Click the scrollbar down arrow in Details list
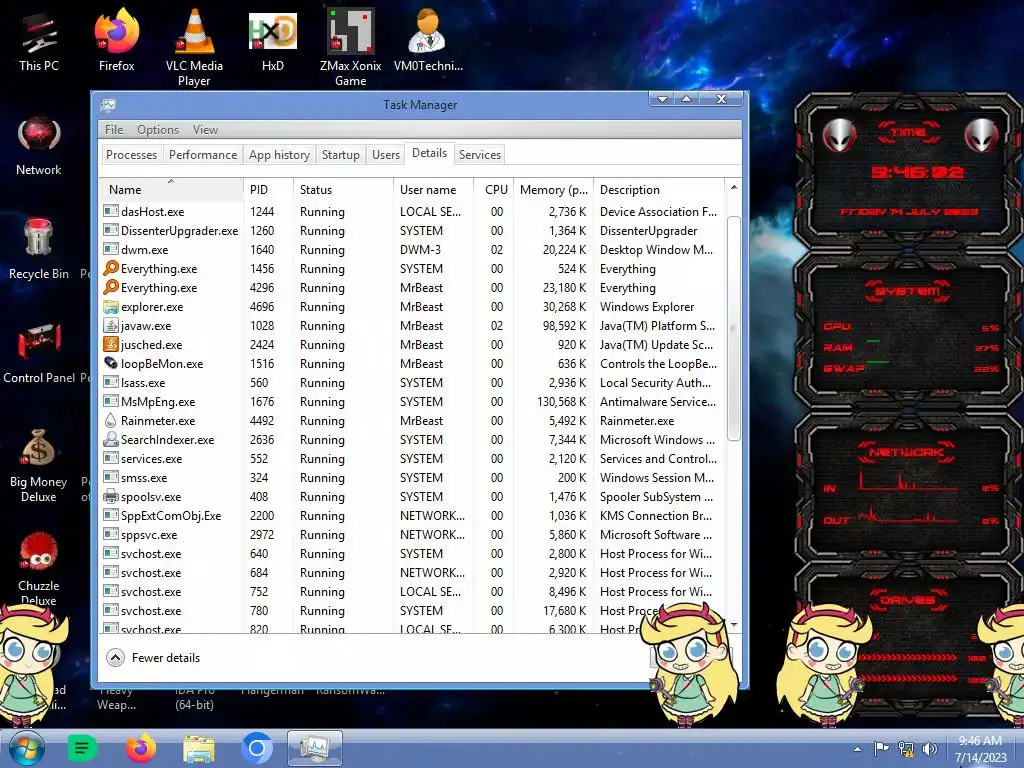The width and height of the screenshot is (1024, 768). pos(733,624)
